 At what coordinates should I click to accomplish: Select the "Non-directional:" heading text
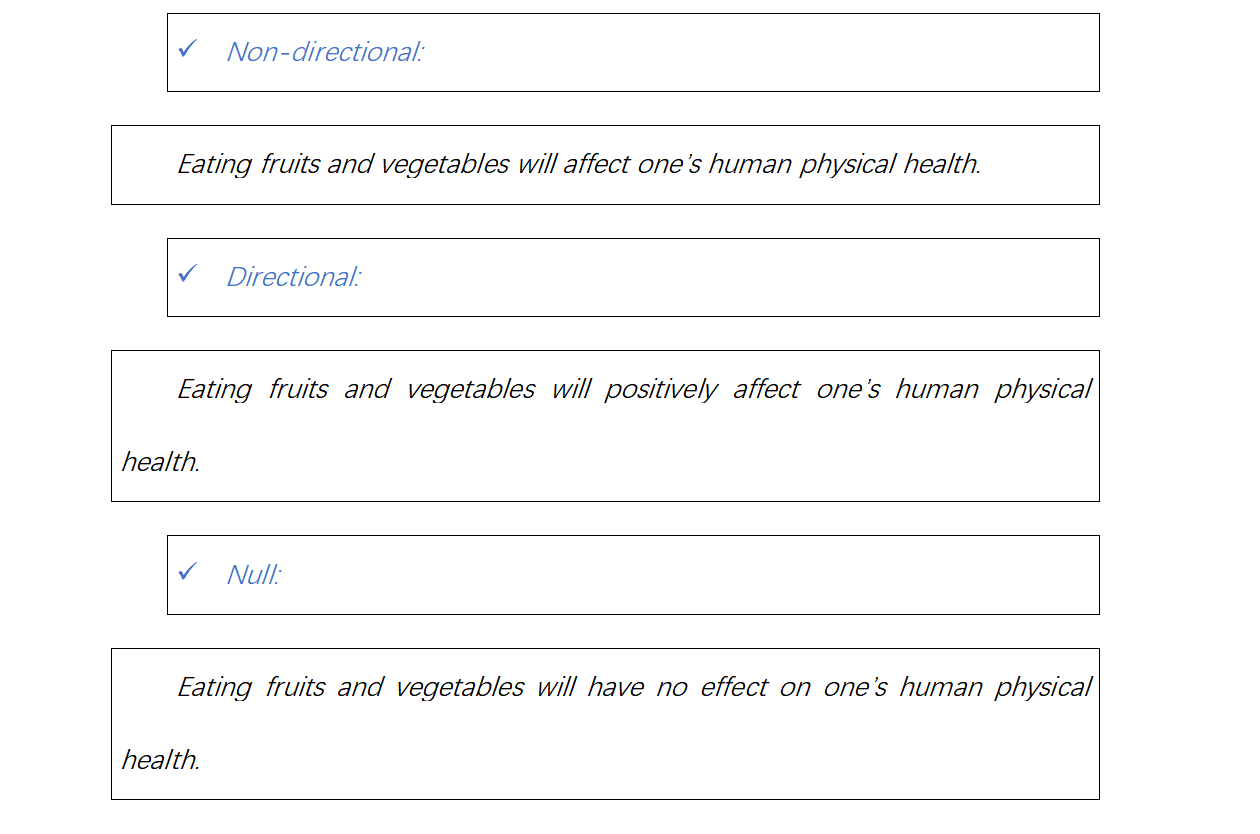[325, 52]
